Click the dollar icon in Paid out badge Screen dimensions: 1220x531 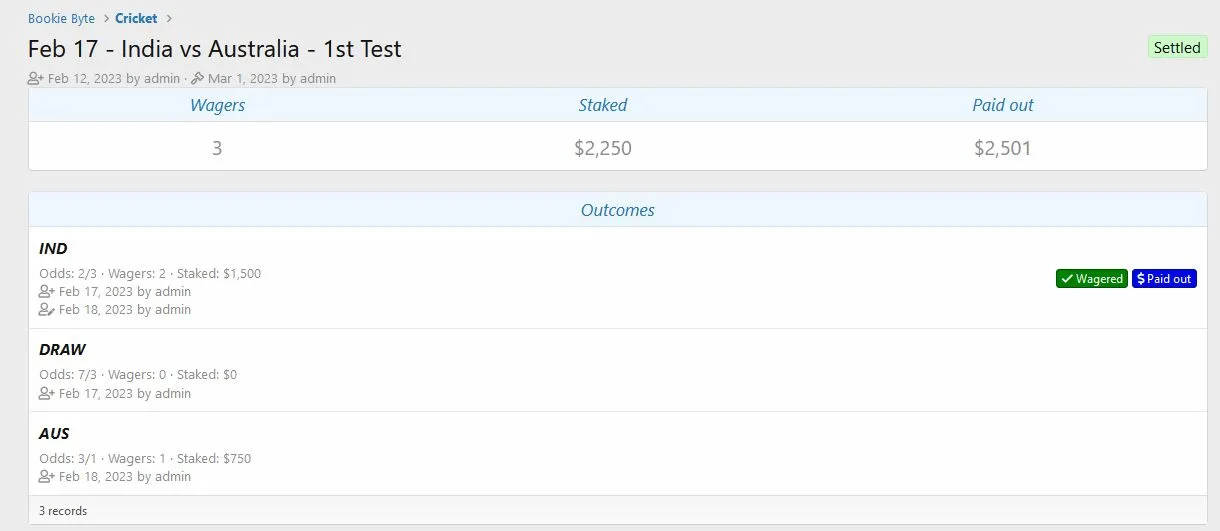pyautogui.click(x=1141, y=279)
